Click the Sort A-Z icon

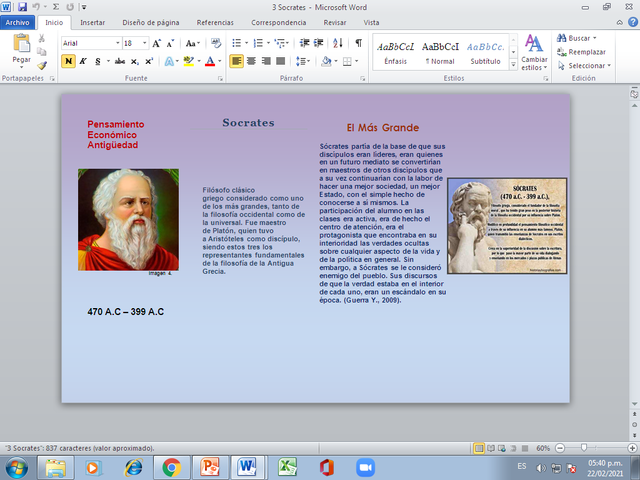click(338, 43)
